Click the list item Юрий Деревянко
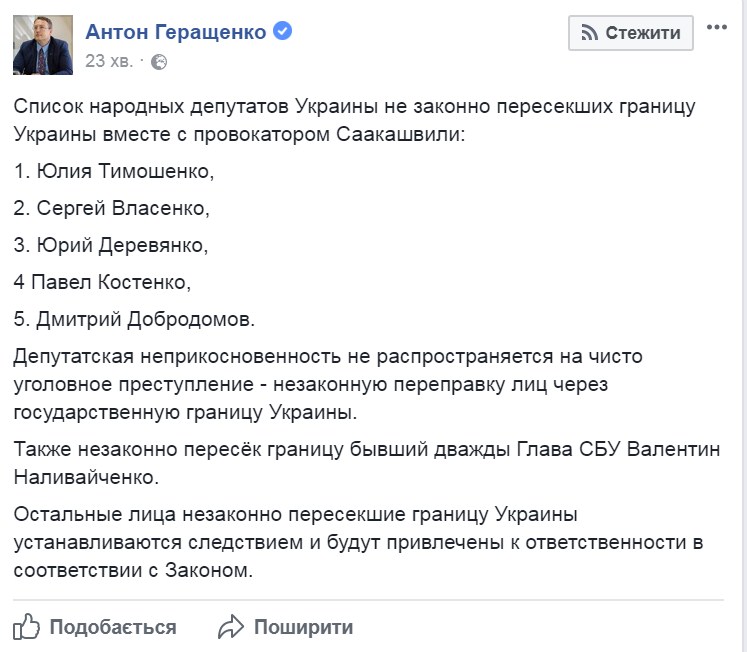Screen dimensions: 747x652 (111, 245)
